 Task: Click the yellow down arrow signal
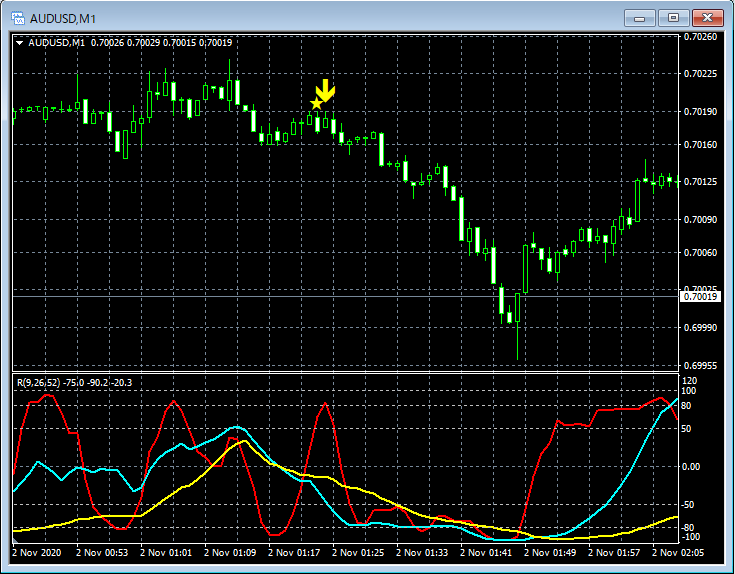coord(326,90)
